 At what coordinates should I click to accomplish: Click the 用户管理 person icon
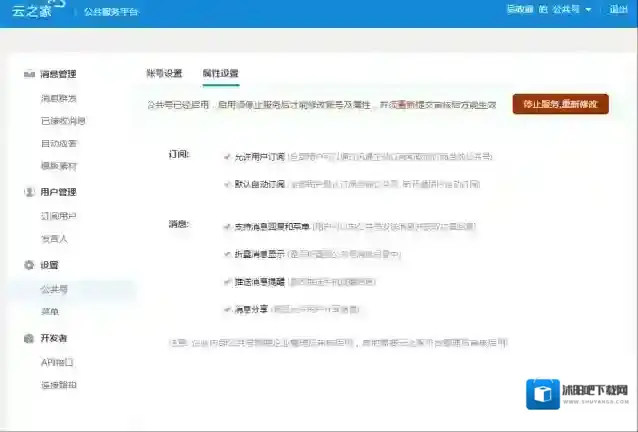point(29,192)
